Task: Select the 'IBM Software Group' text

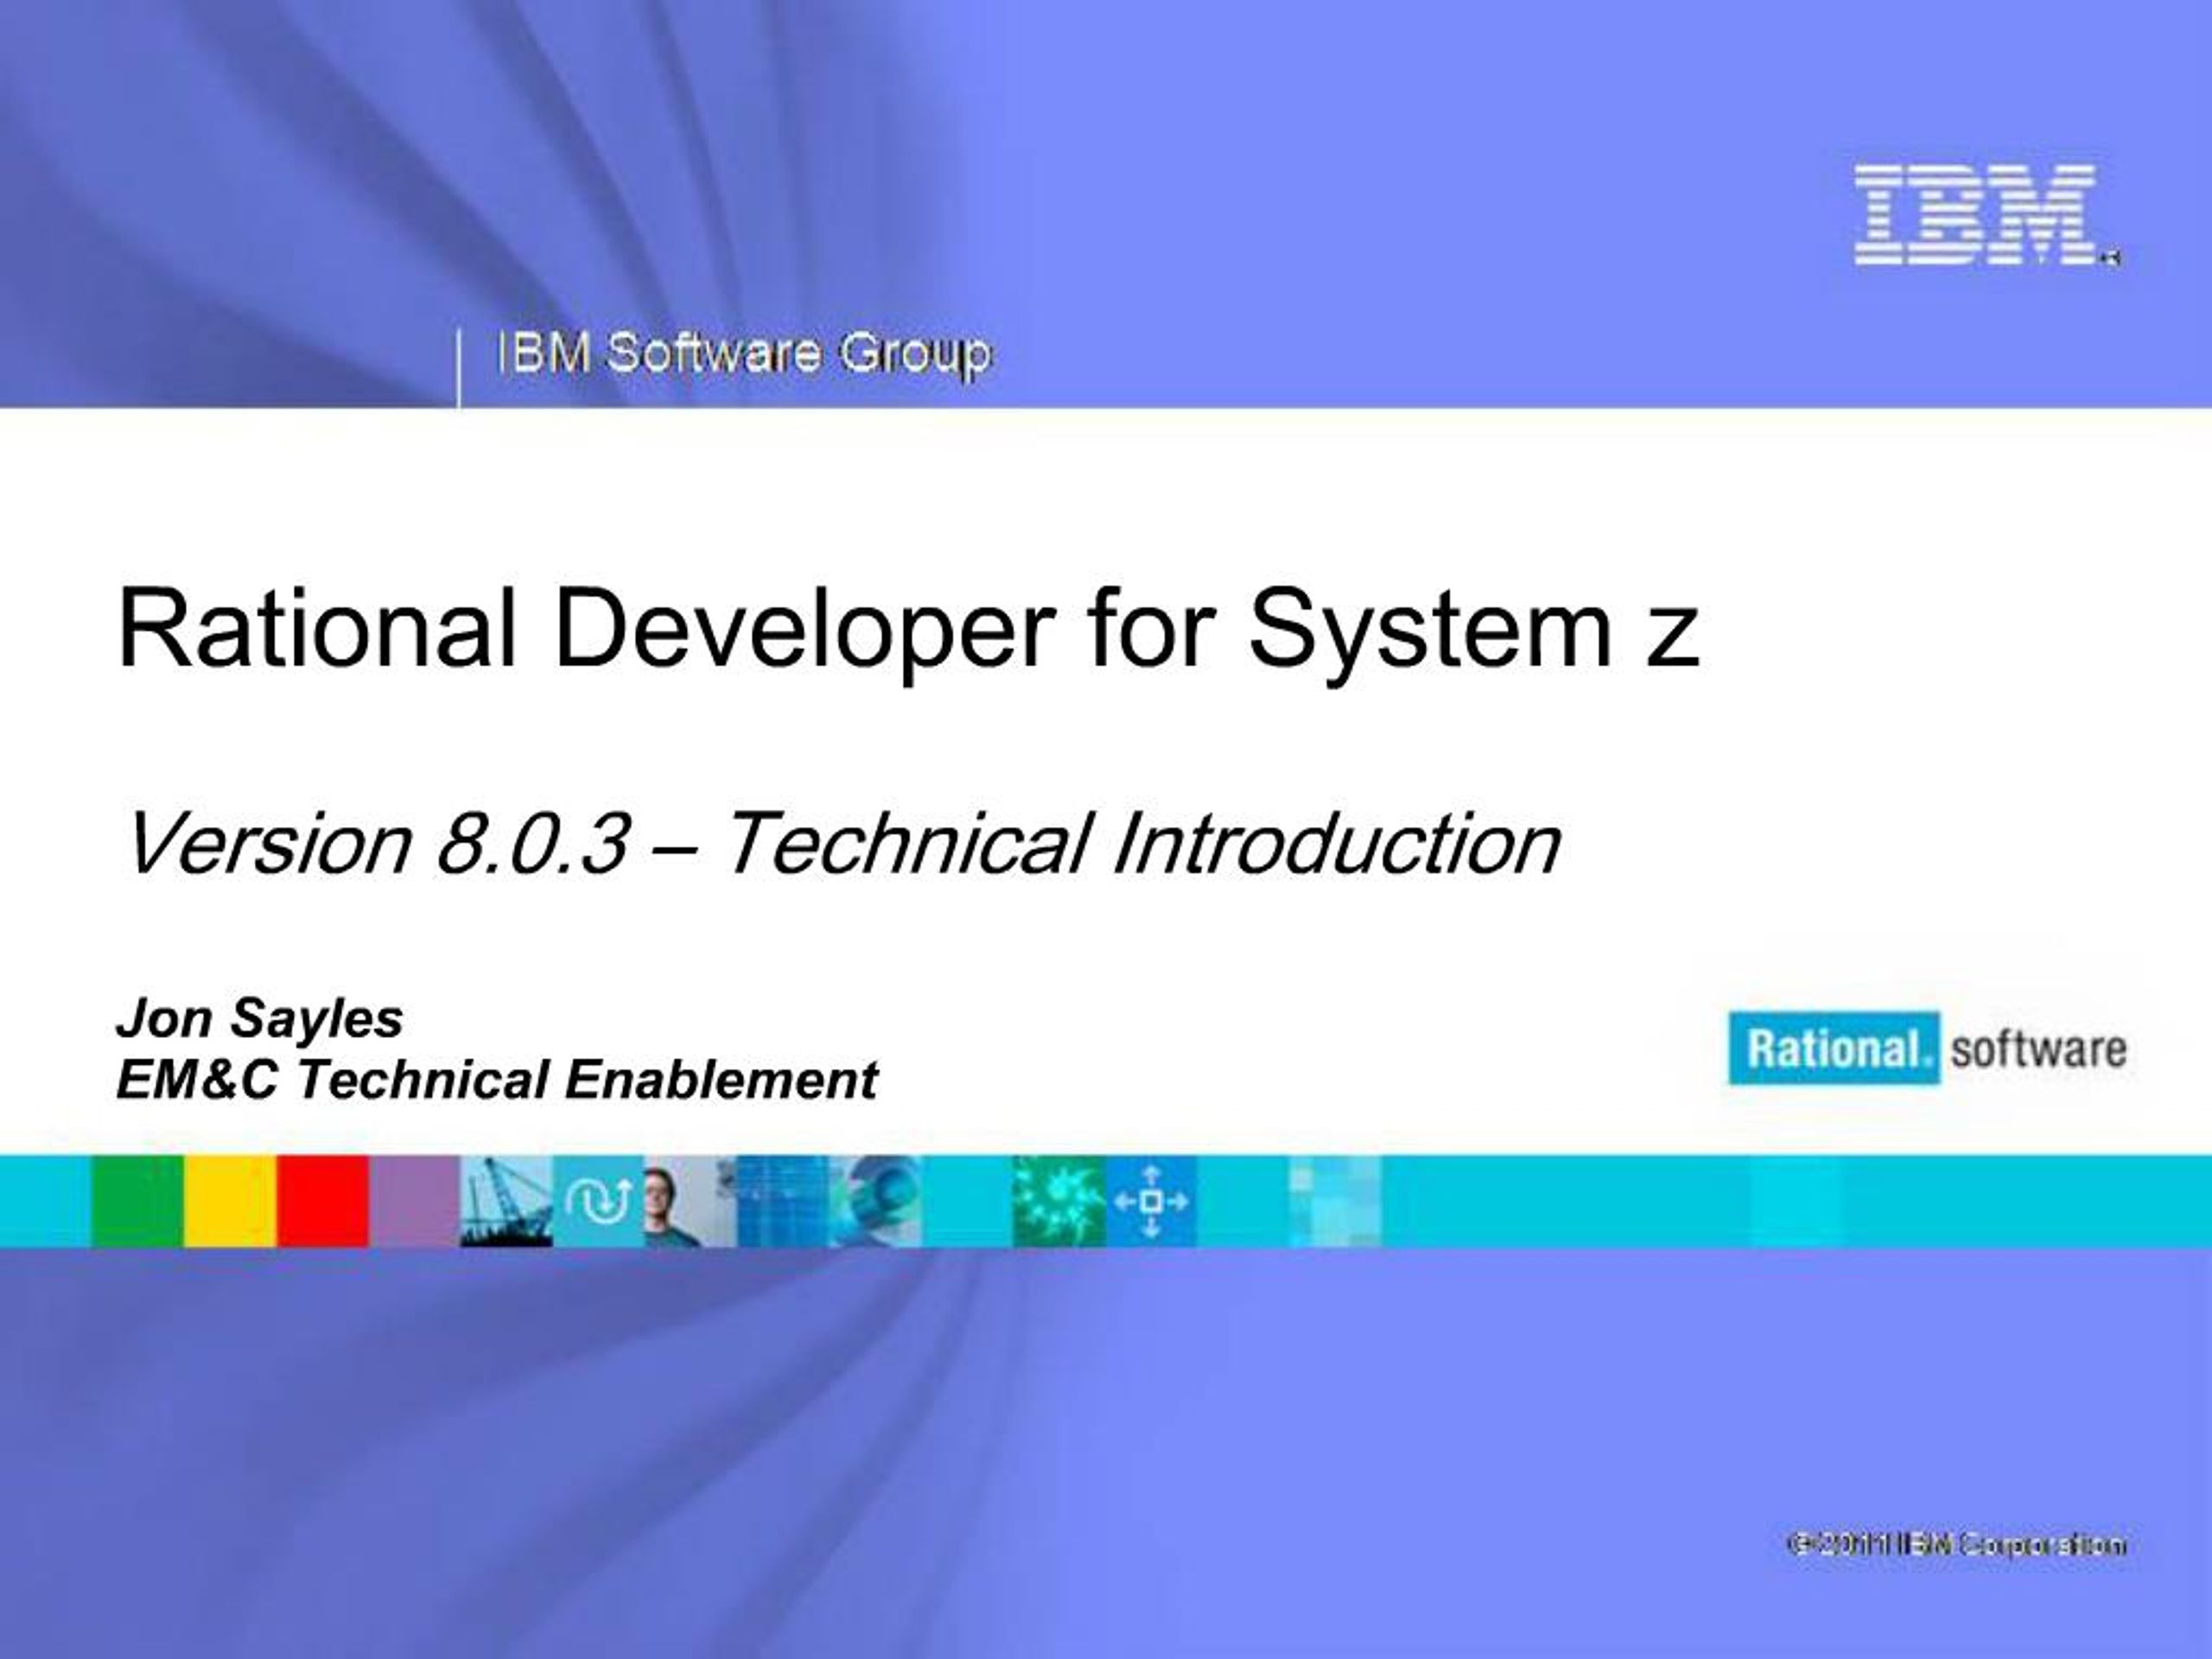Action: [744, 354]
